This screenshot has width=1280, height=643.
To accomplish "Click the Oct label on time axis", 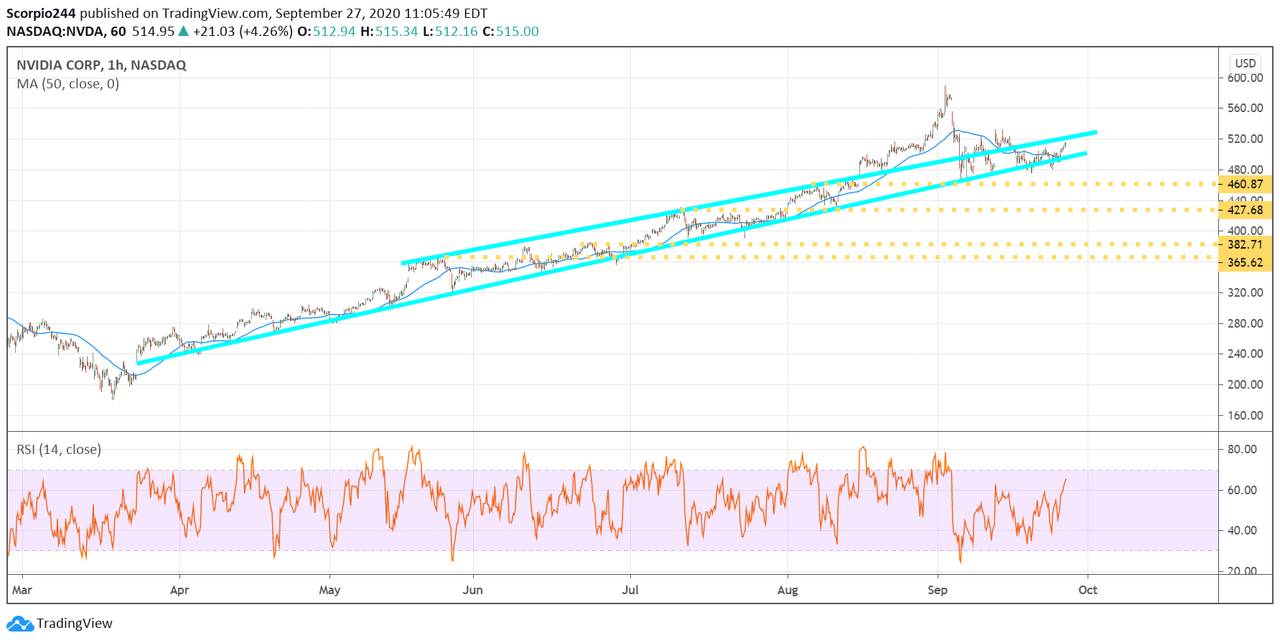I will pos(1088,590).
